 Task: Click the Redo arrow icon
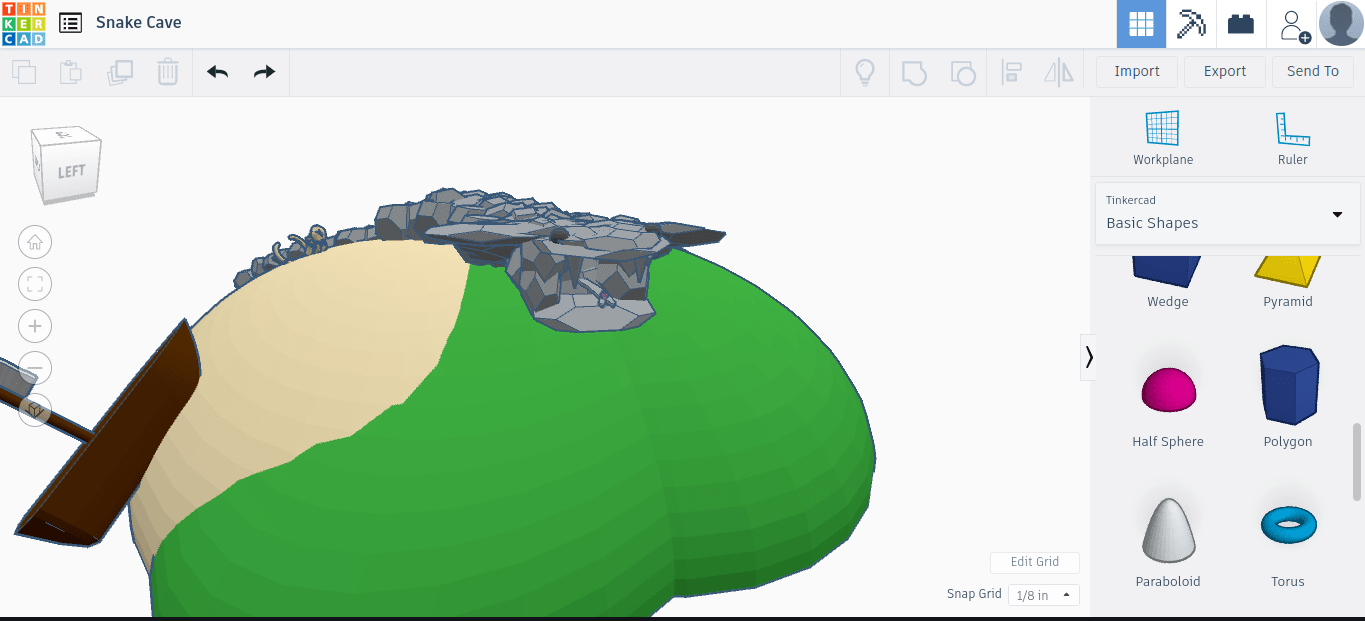click(263, 71)
